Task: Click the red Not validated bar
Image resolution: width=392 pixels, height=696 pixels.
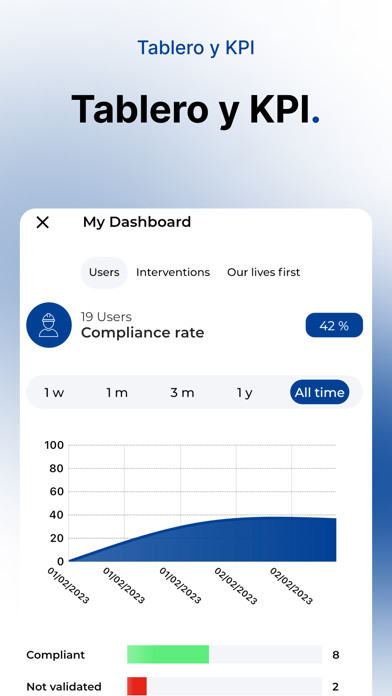Action: [137, 686]
